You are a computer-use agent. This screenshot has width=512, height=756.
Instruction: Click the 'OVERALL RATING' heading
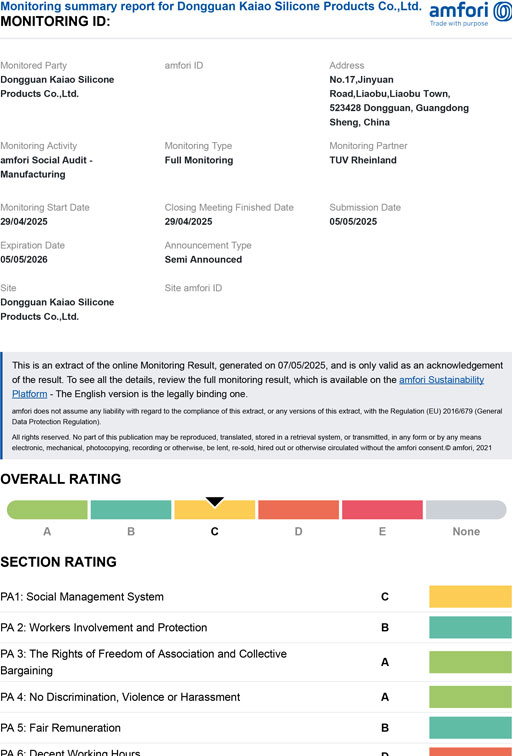tap(61, 479)
